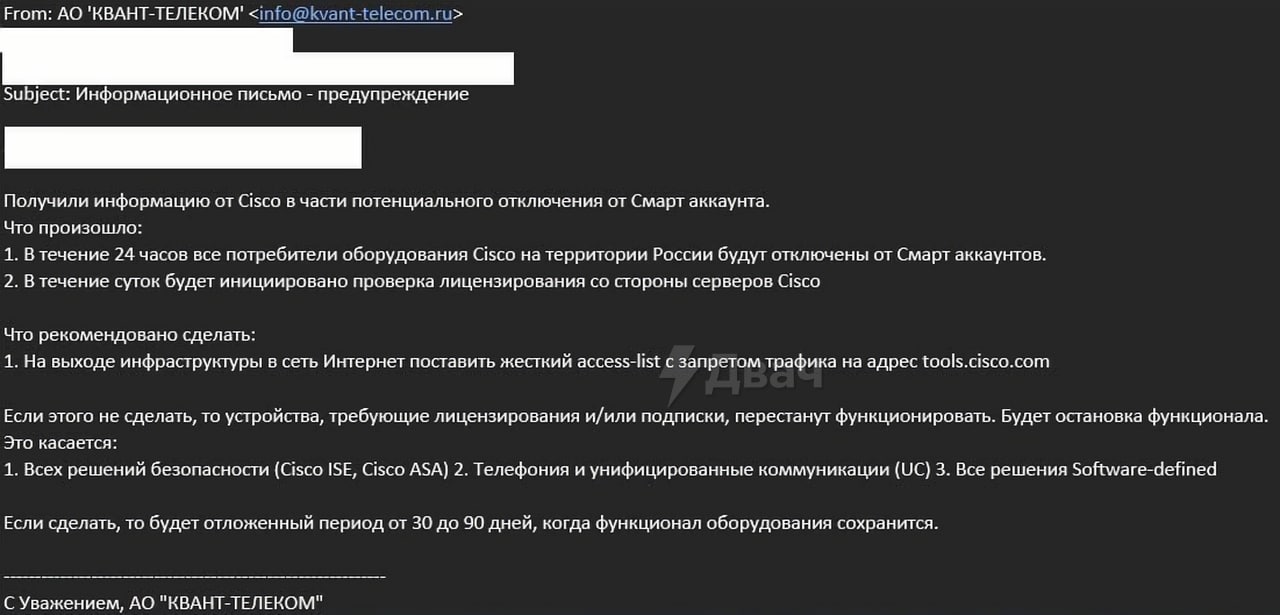Click the tools.cisco.com address text
The width and height of the screenshot is (1280, 615).
(985, 361)
